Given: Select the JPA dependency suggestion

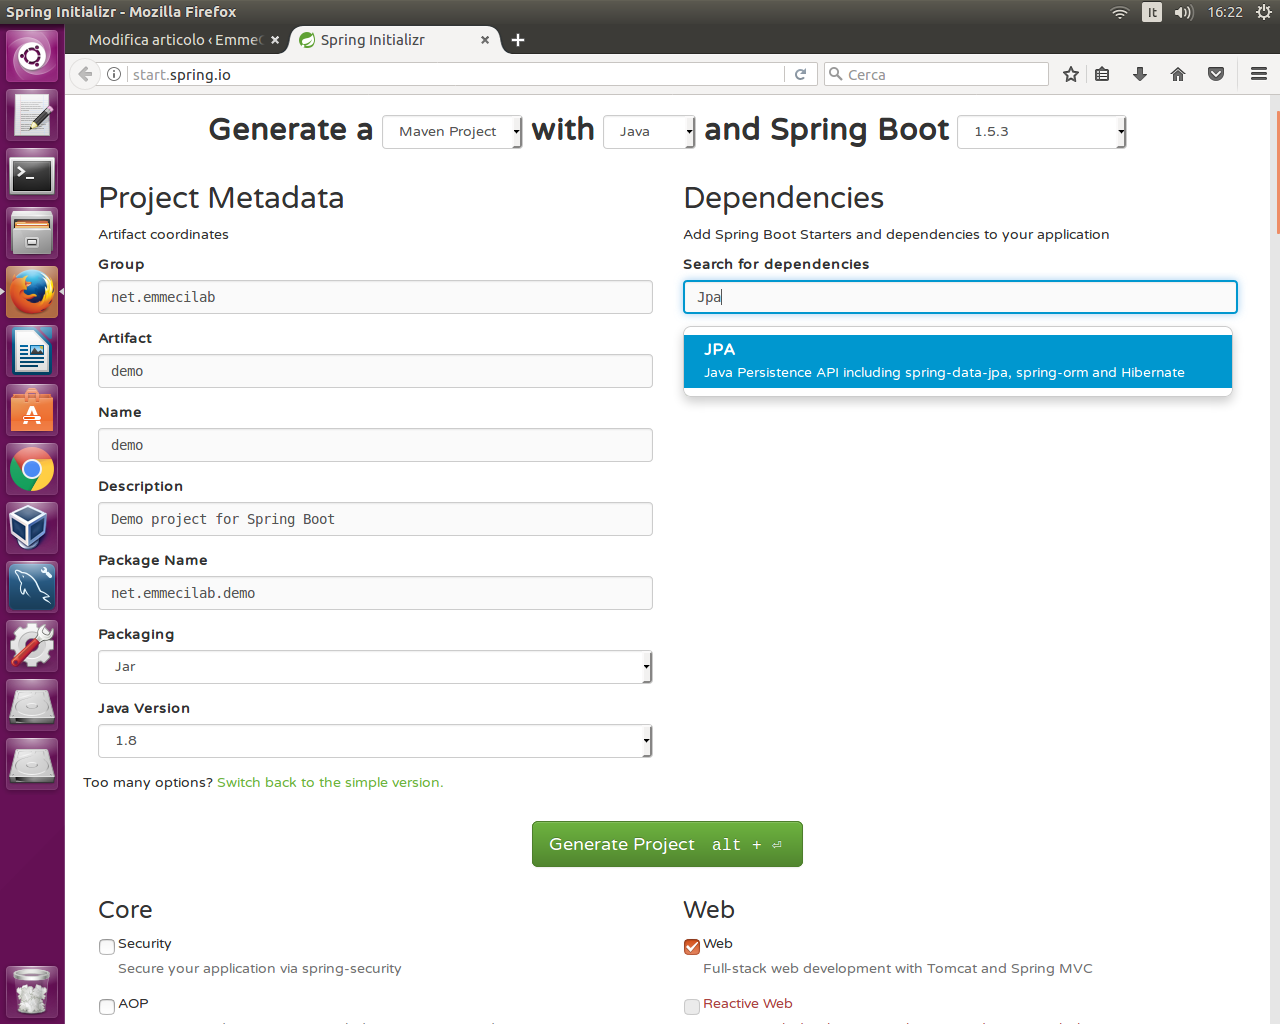Looking at the screenshot, I should pos(958,361).
